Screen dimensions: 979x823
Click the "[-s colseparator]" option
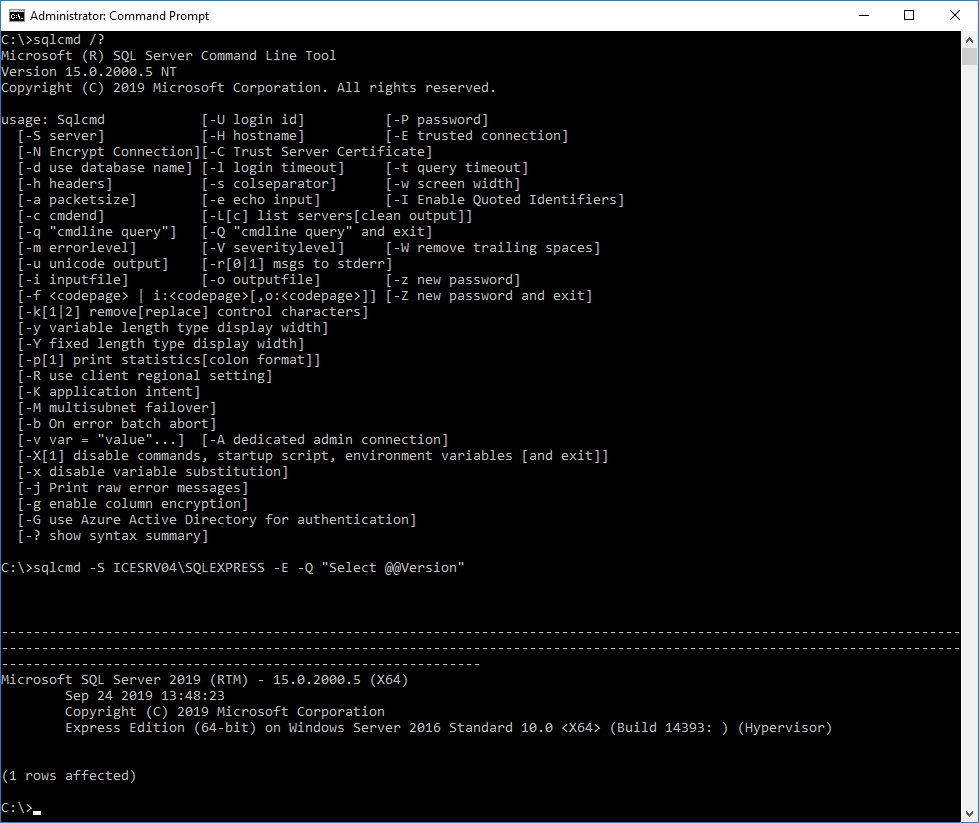coord(269,184)
